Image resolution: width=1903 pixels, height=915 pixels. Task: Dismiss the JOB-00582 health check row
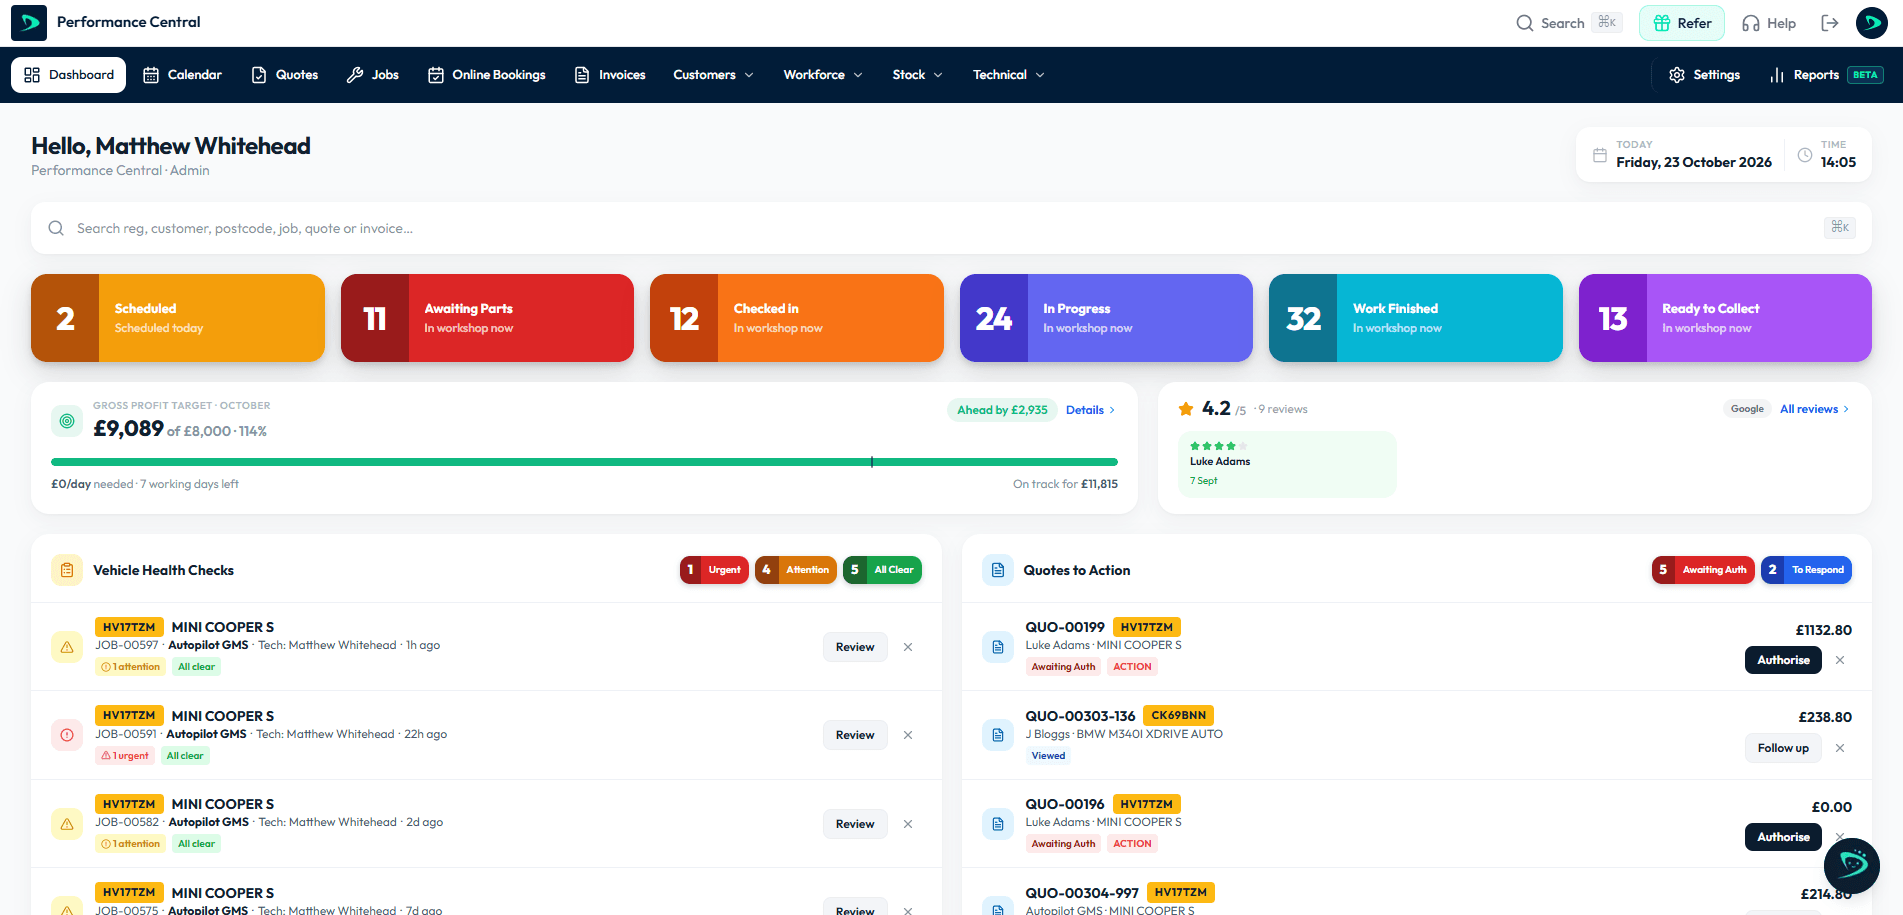[908, 824]
